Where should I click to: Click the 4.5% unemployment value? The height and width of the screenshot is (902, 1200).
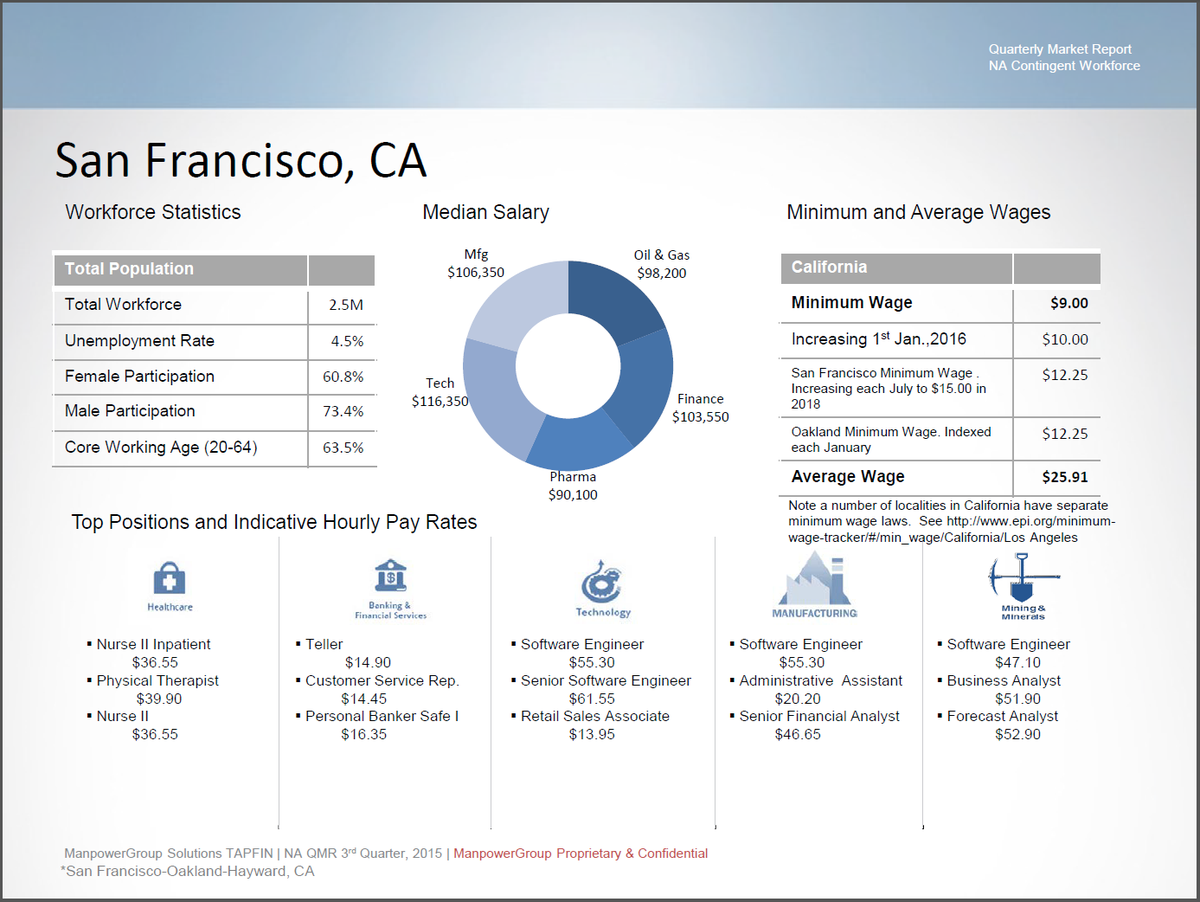click(348, 341)
